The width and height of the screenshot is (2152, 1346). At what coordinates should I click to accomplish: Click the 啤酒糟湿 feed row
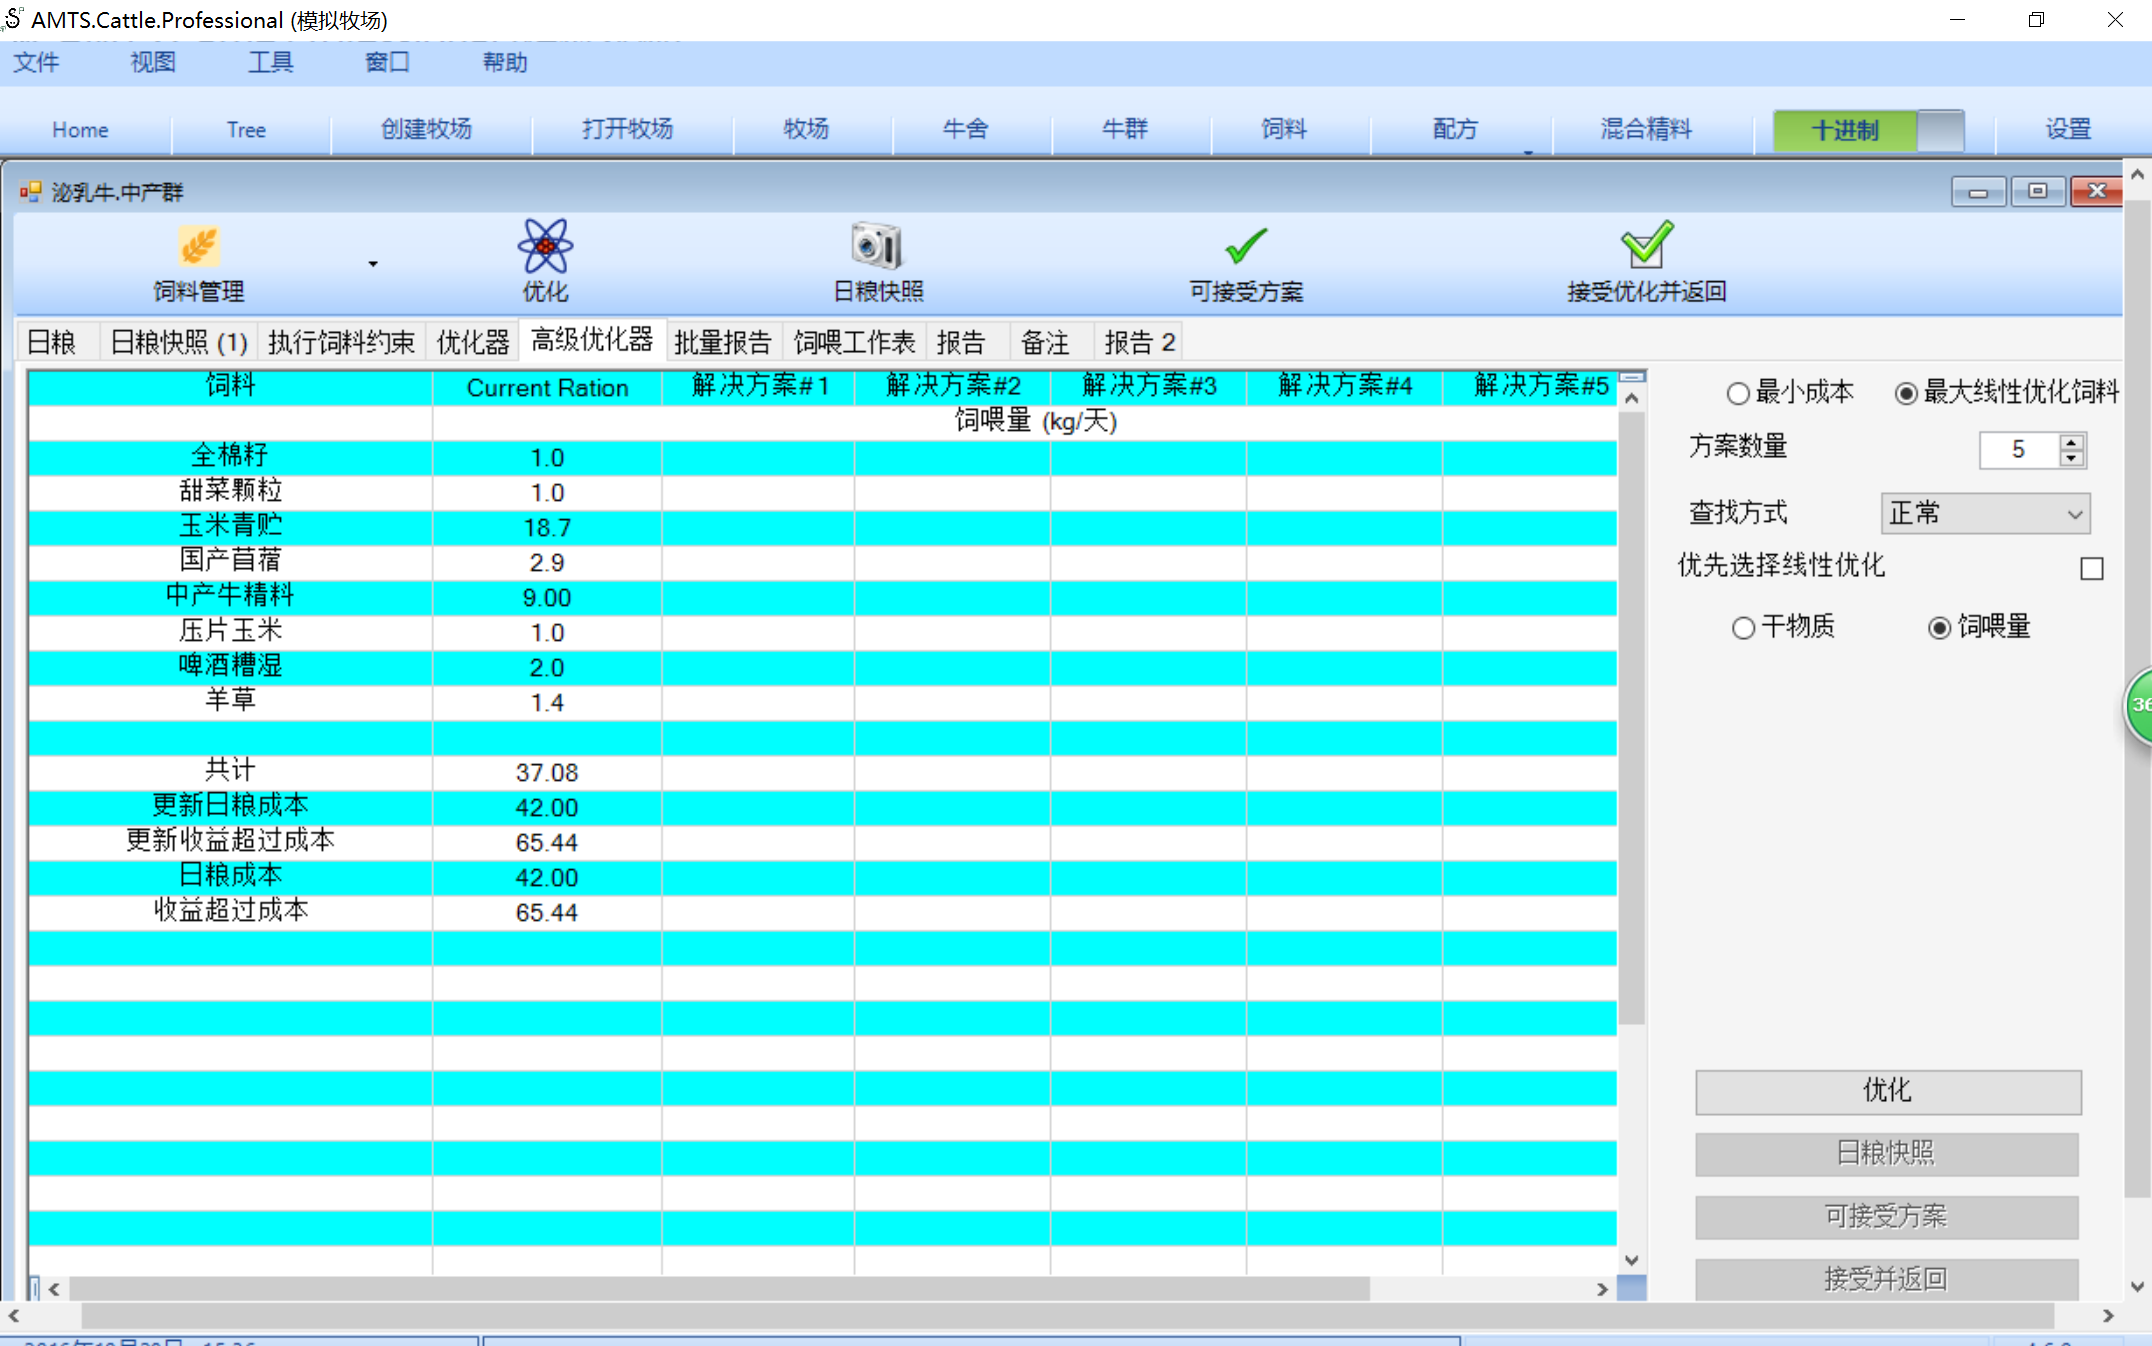822,667
